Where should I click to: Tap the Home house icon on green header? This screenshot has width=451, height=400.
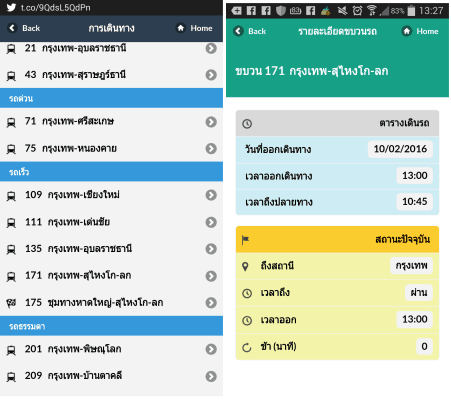(406, 31)
